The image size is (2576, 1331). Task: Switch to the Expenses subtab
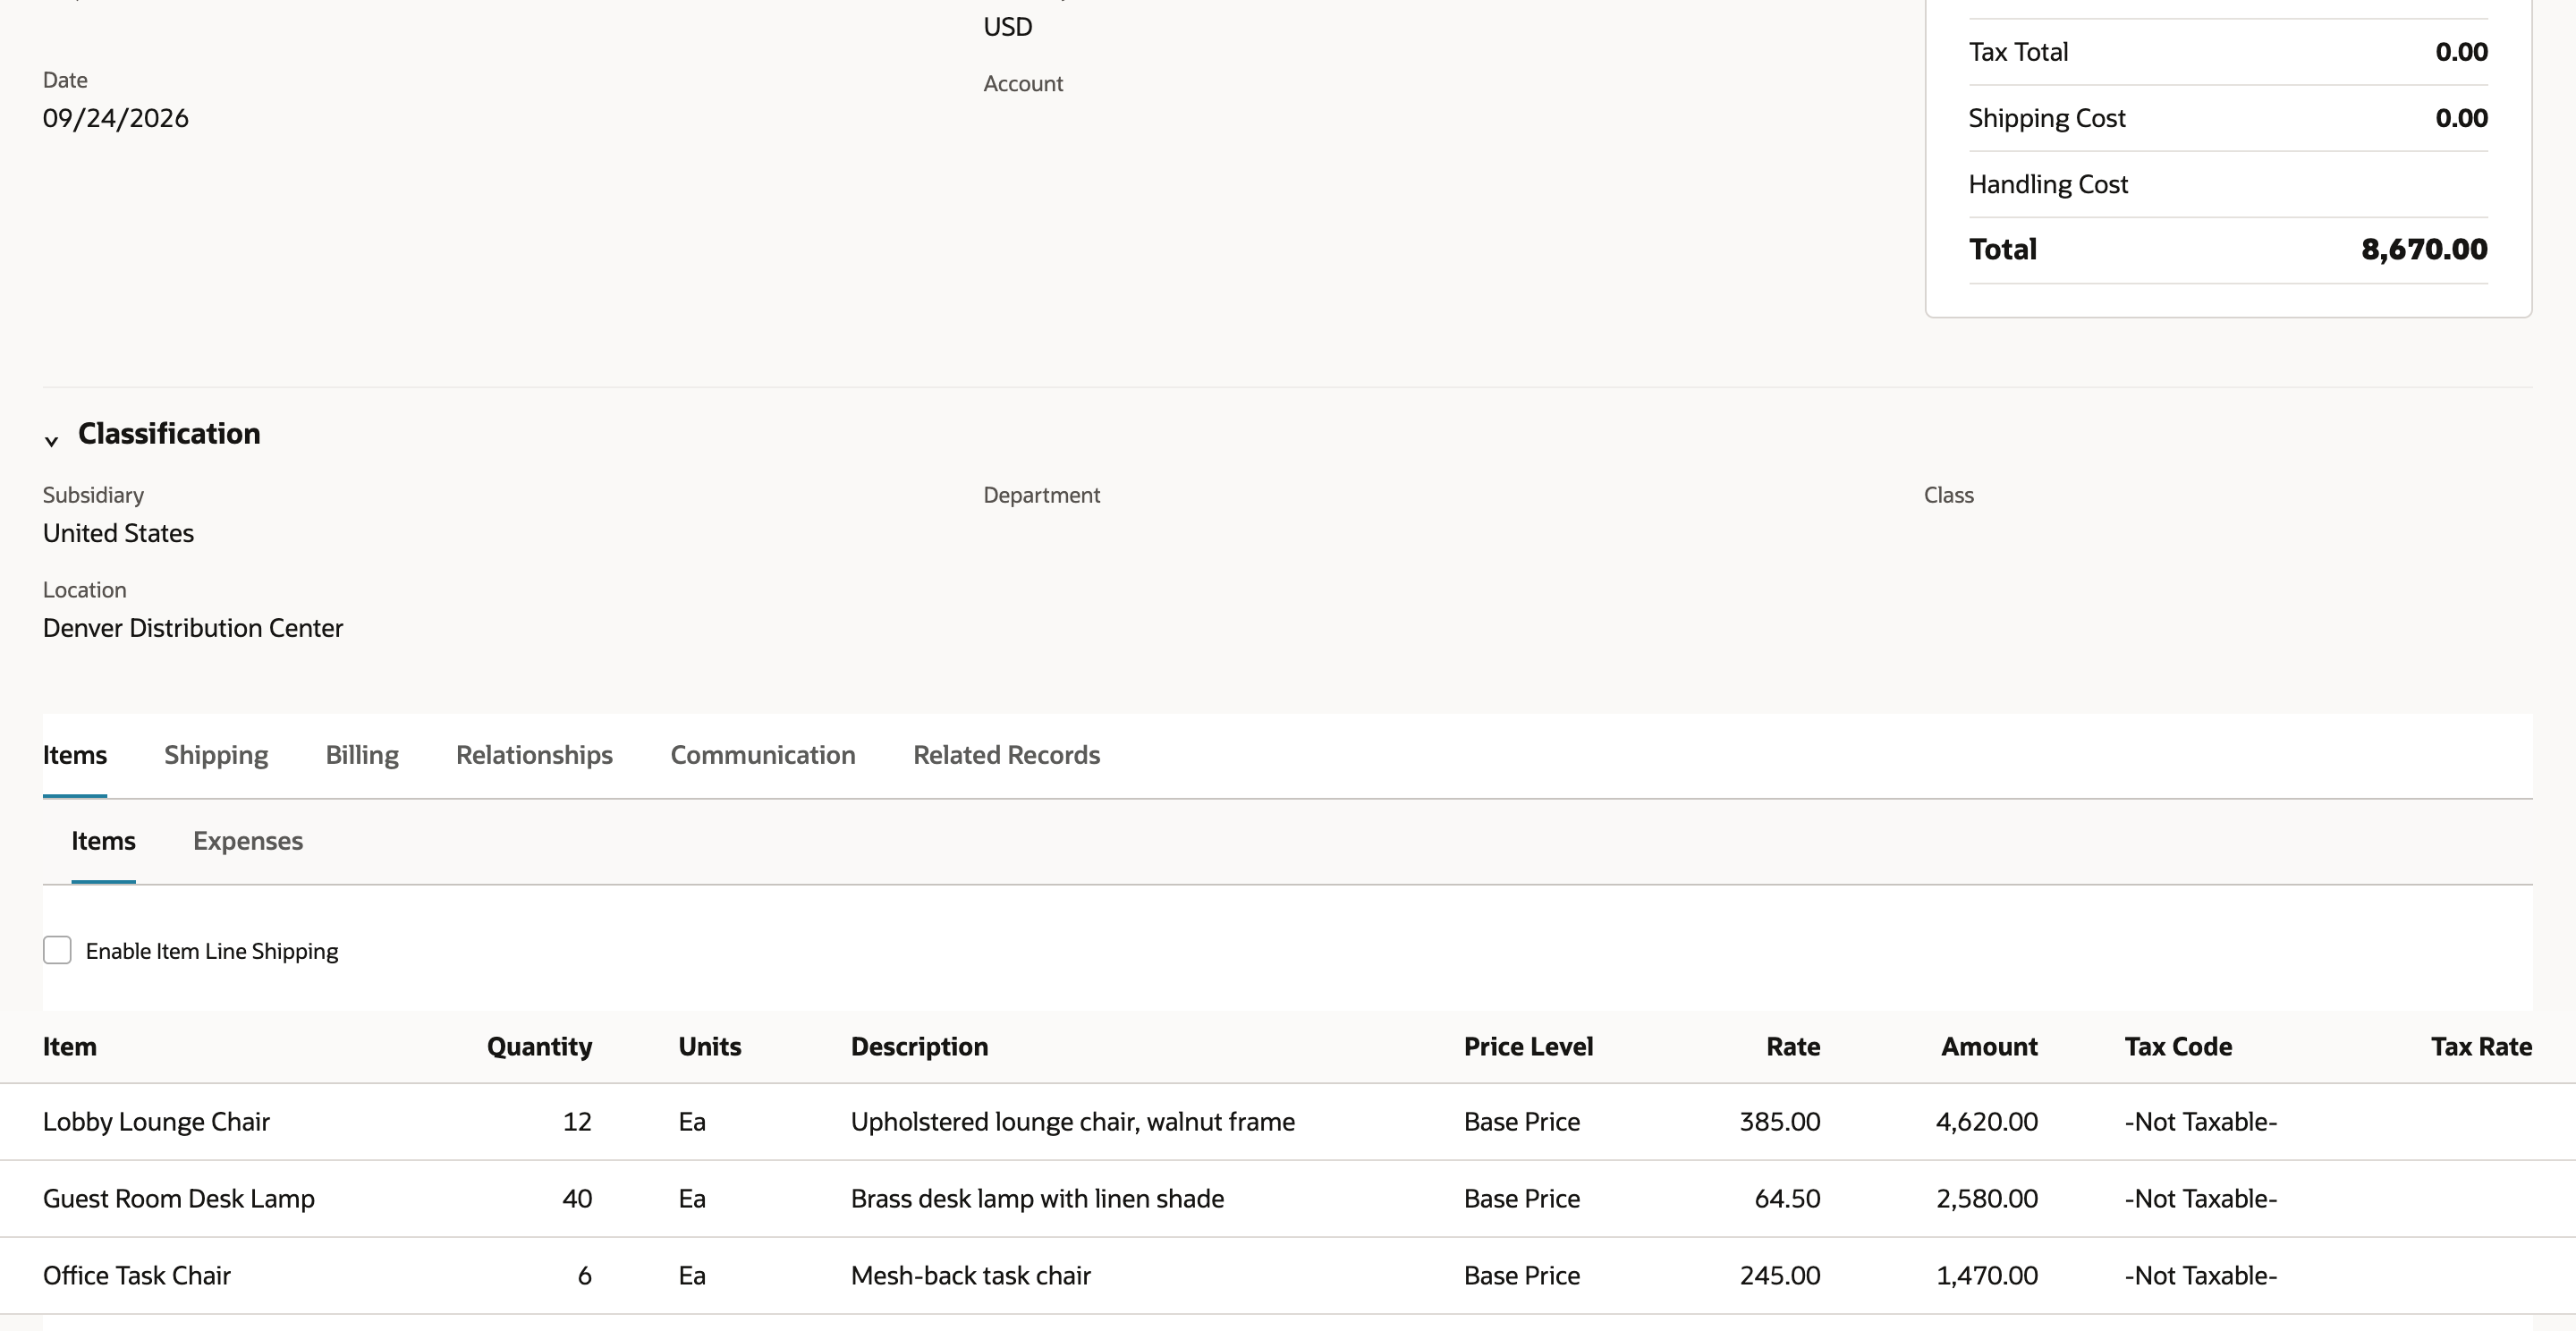248,841
